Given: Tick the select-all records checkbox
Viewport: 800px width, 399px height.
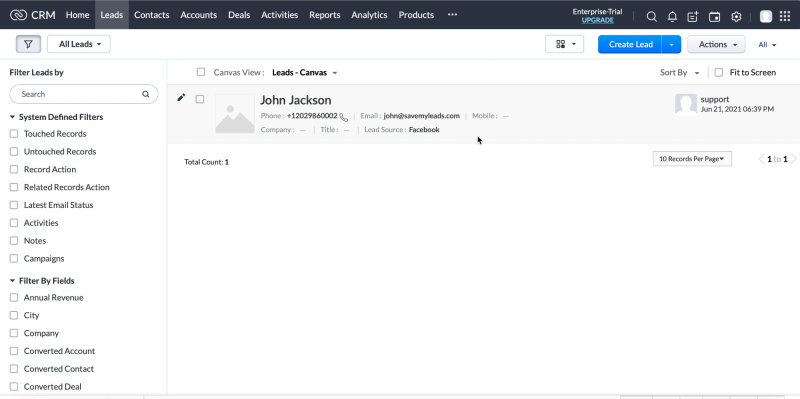Looking at the screenshot, I should coord(201,72).
